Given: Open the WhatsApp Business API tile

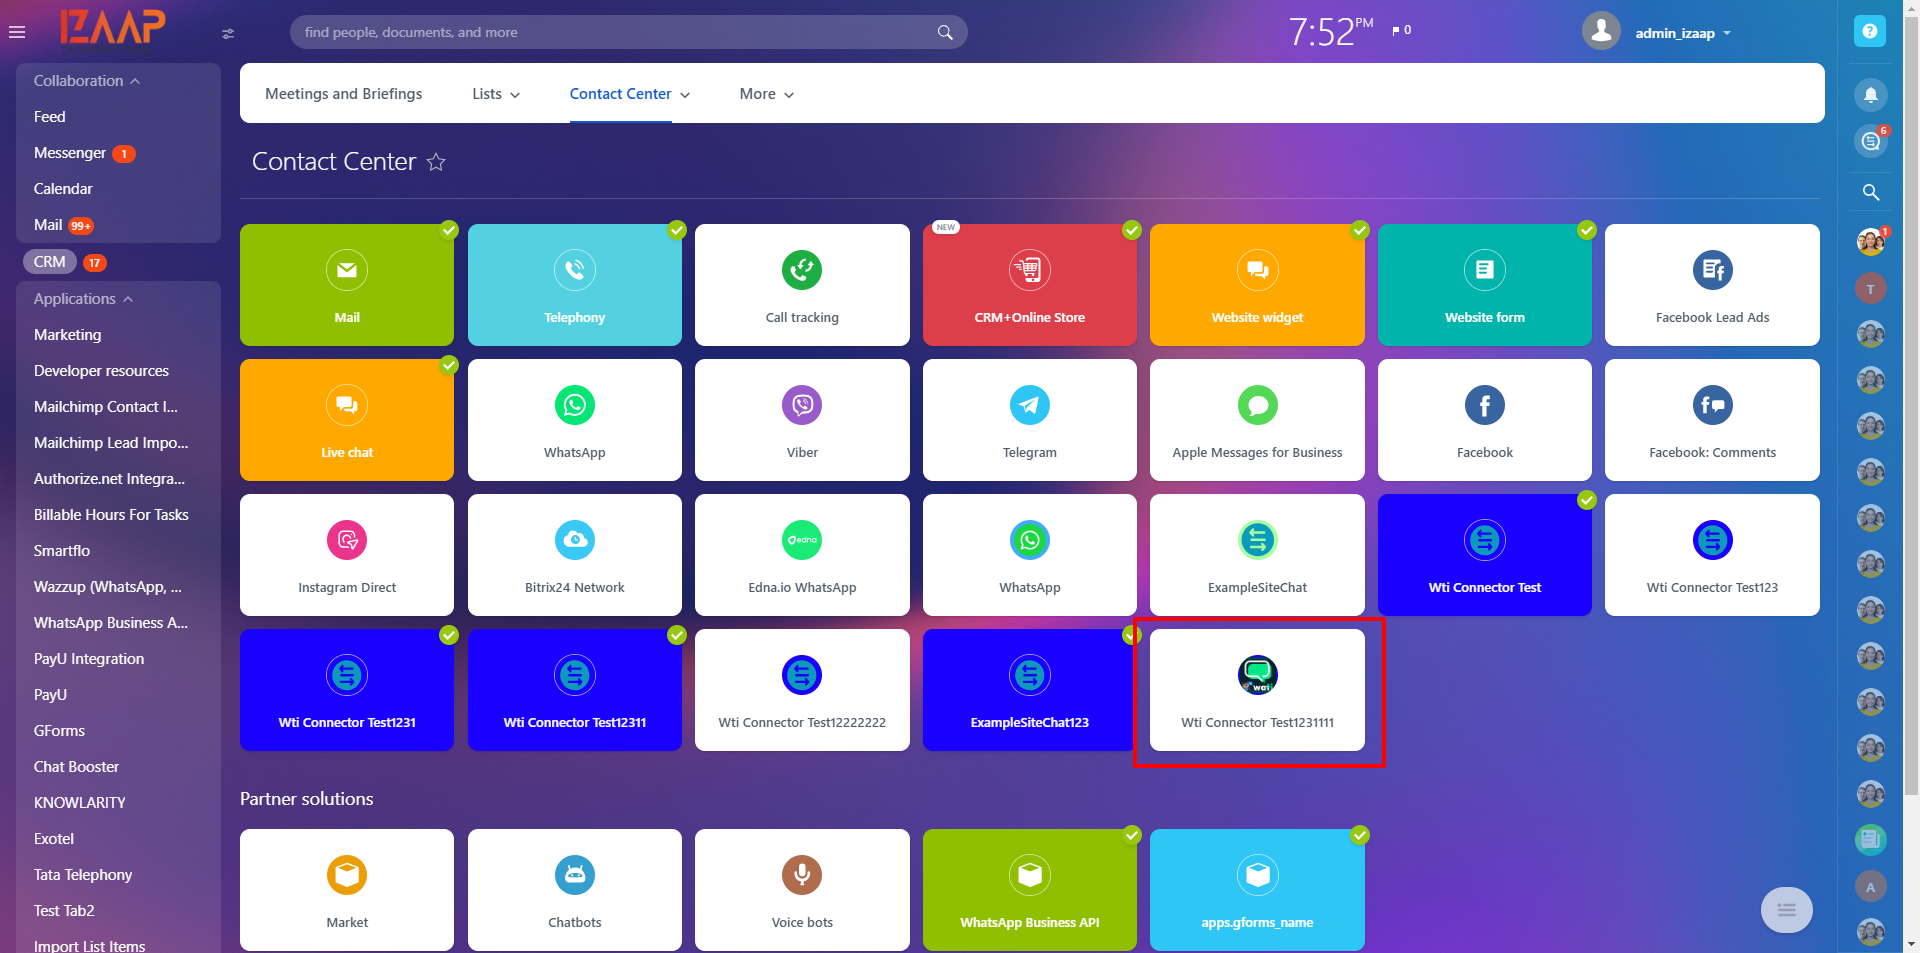Looking at the screenshot, I should 1030,890.
